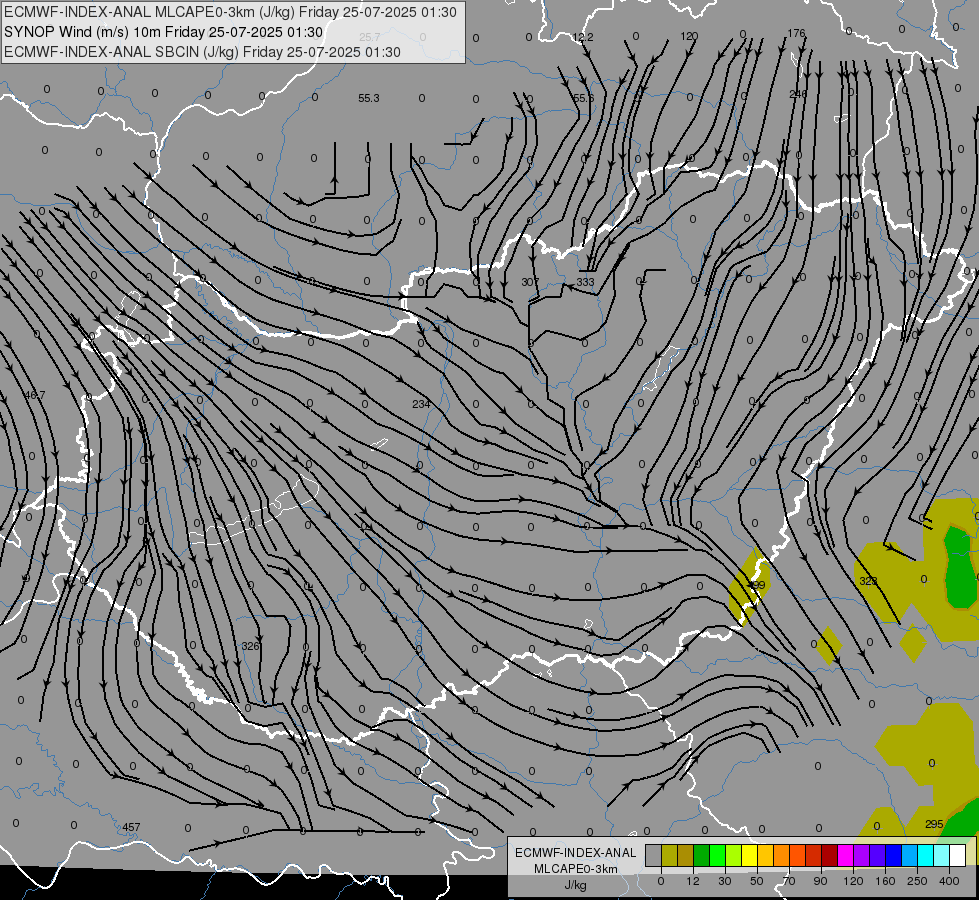Click map value 234

(421, 404)
